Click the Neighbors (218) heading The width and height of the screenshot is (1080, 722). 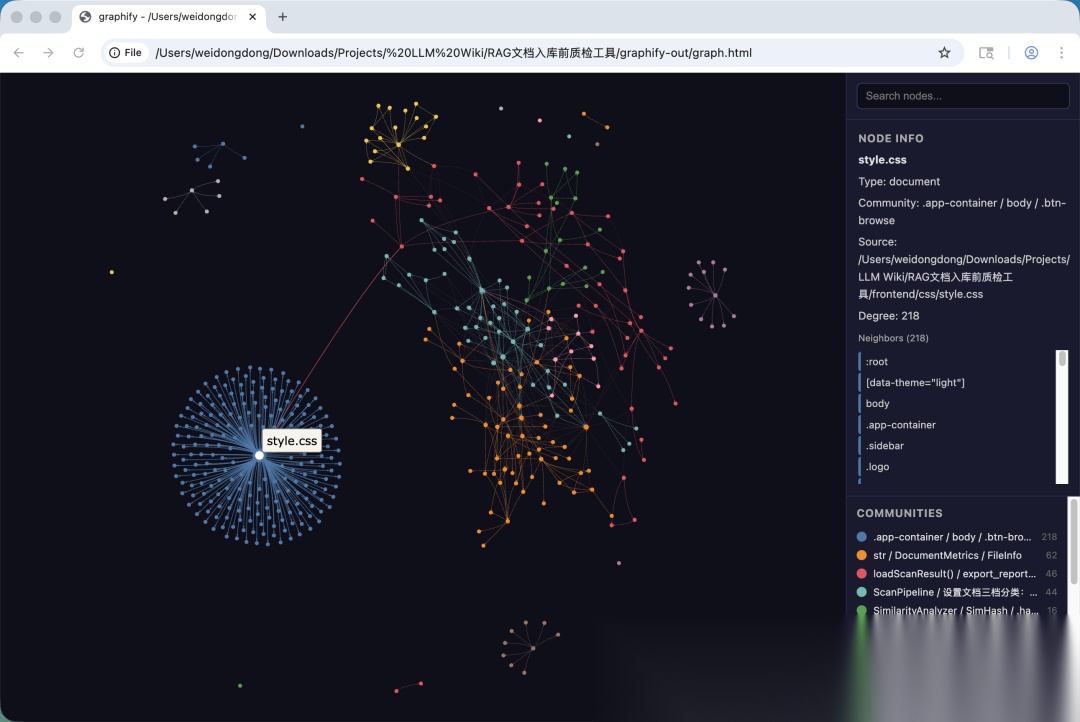[893, 338]
